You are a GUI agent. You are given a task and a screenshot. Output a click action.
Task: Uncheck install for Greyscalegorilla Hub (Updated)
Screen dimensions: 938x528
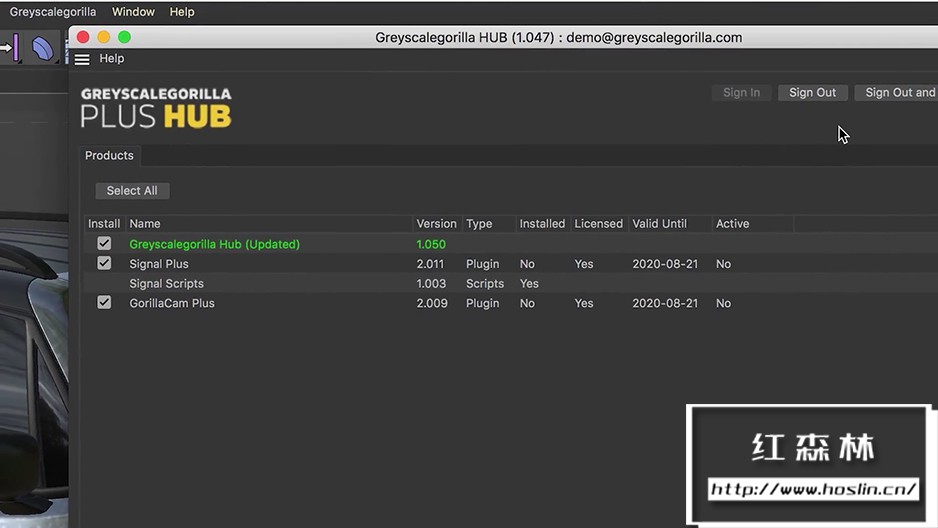point(104,243)
